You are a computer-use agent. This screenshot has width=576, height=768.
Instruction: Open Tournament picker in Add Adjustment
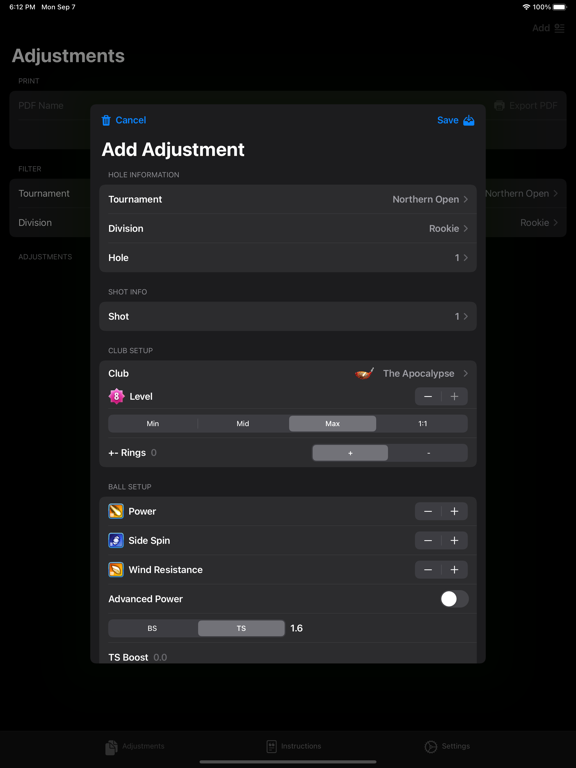[x=288, y=199]
